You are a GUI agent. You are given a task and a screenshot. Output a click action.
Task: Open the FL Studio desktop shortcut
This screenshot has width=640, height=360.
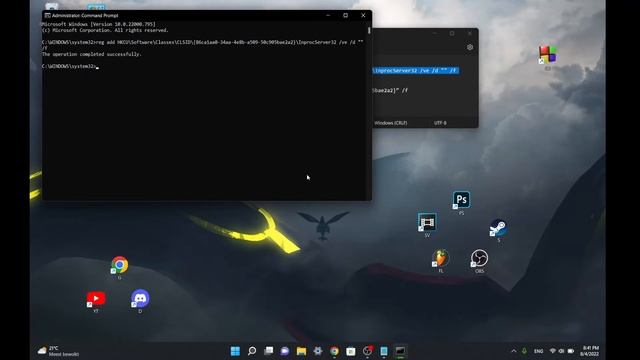(440, 258)
